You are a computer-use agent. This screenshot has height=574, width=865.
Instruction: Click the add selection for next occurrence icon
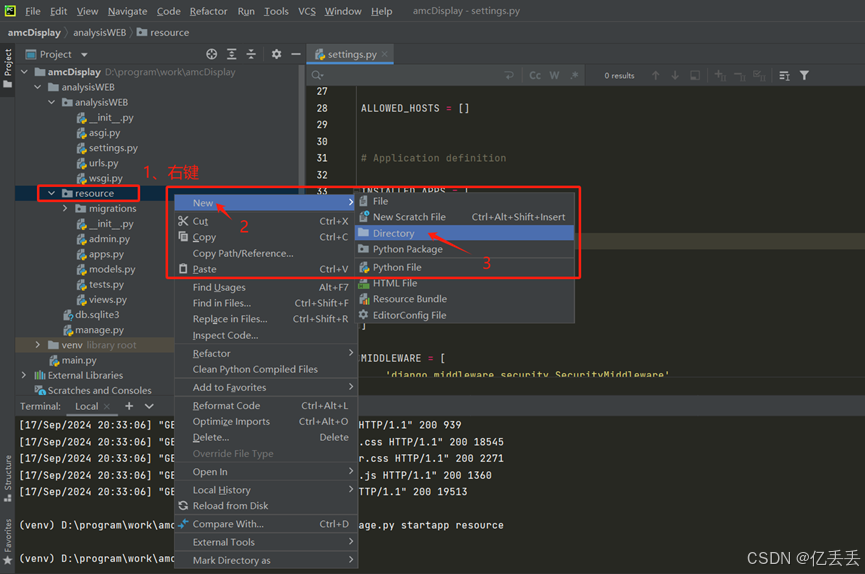pos(720,76)
